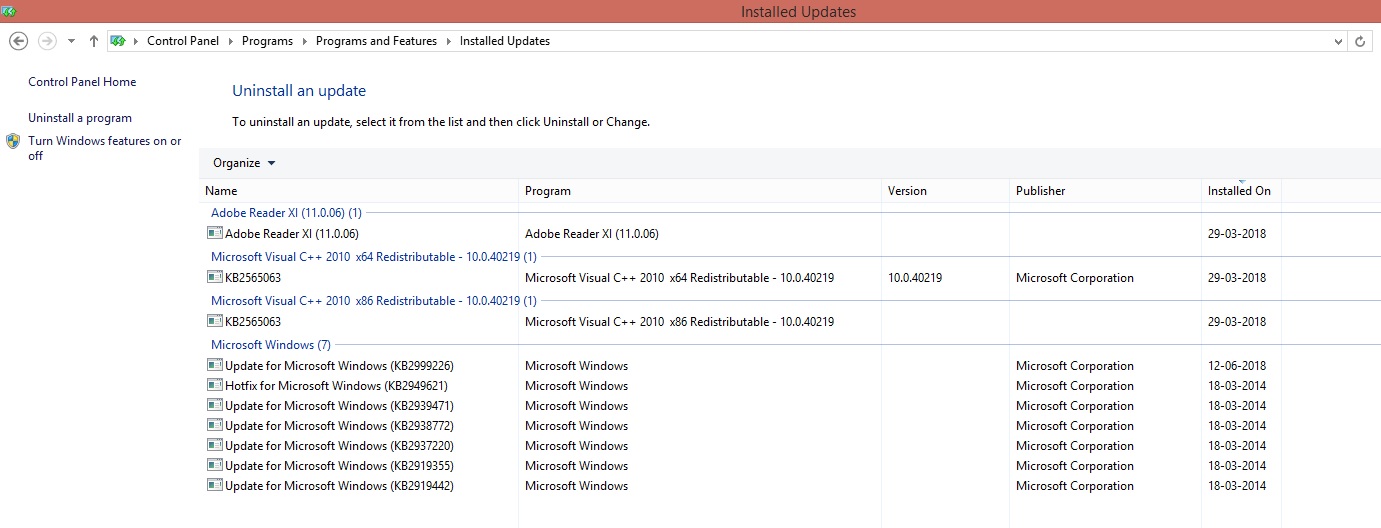Click version cell 10.0.40219
1381x528 pixels.
915,277
